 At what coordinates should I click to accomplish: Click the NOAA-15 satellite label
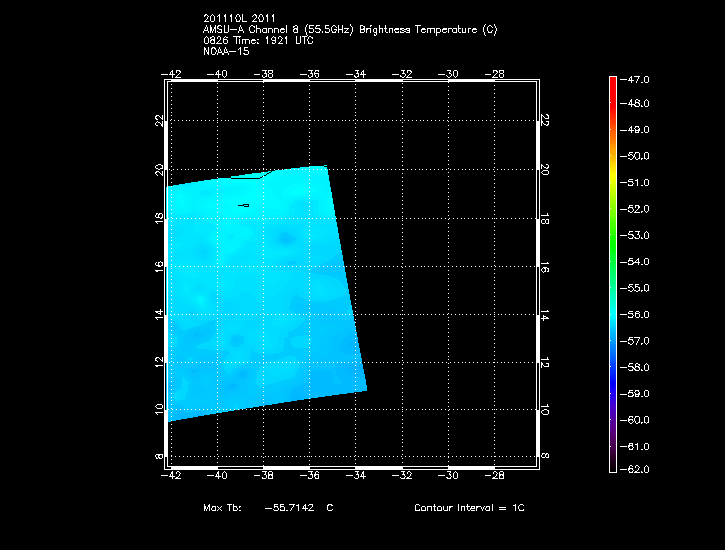coord(226,51)
